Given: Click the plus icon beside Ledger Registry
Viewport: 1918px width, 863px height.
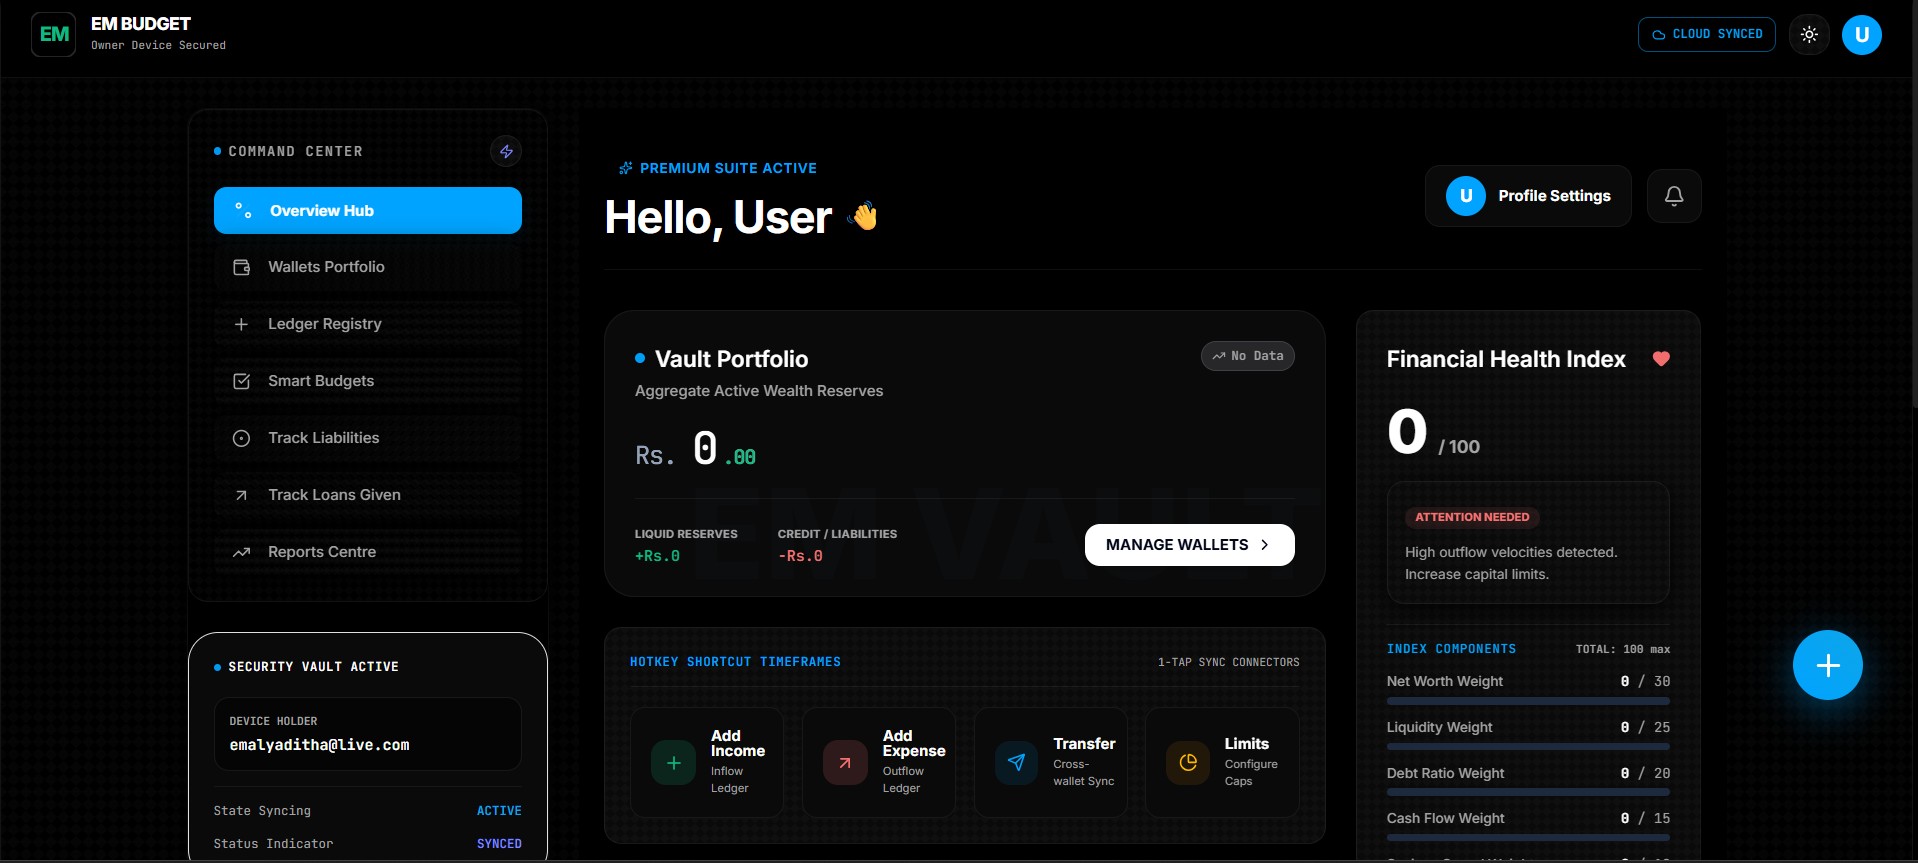Looking at the screenshot, I should click(x=241, y=324).
